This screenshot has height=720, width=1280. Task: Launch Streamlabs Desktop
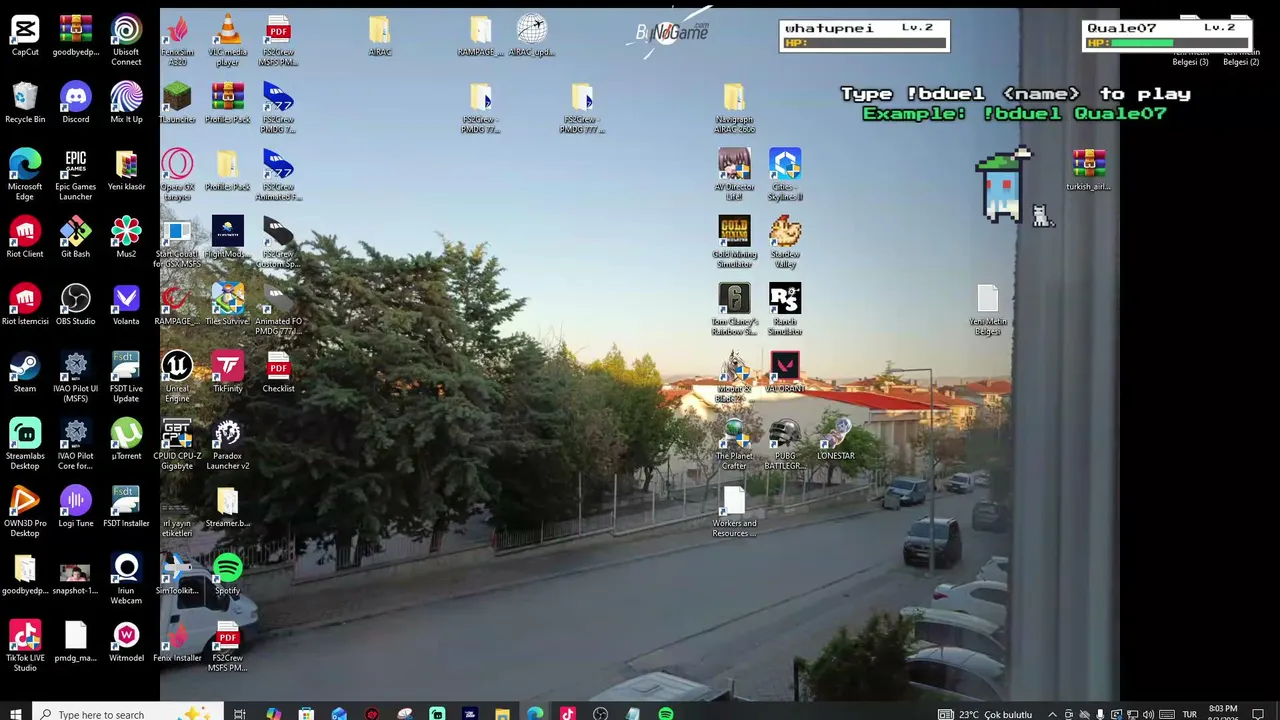tap(25, 444)
